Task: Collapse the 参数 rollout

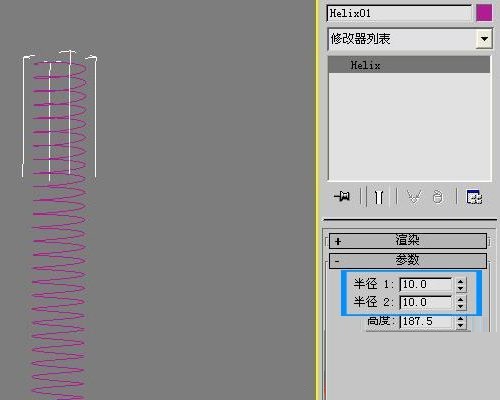Action: coord(408,261)
